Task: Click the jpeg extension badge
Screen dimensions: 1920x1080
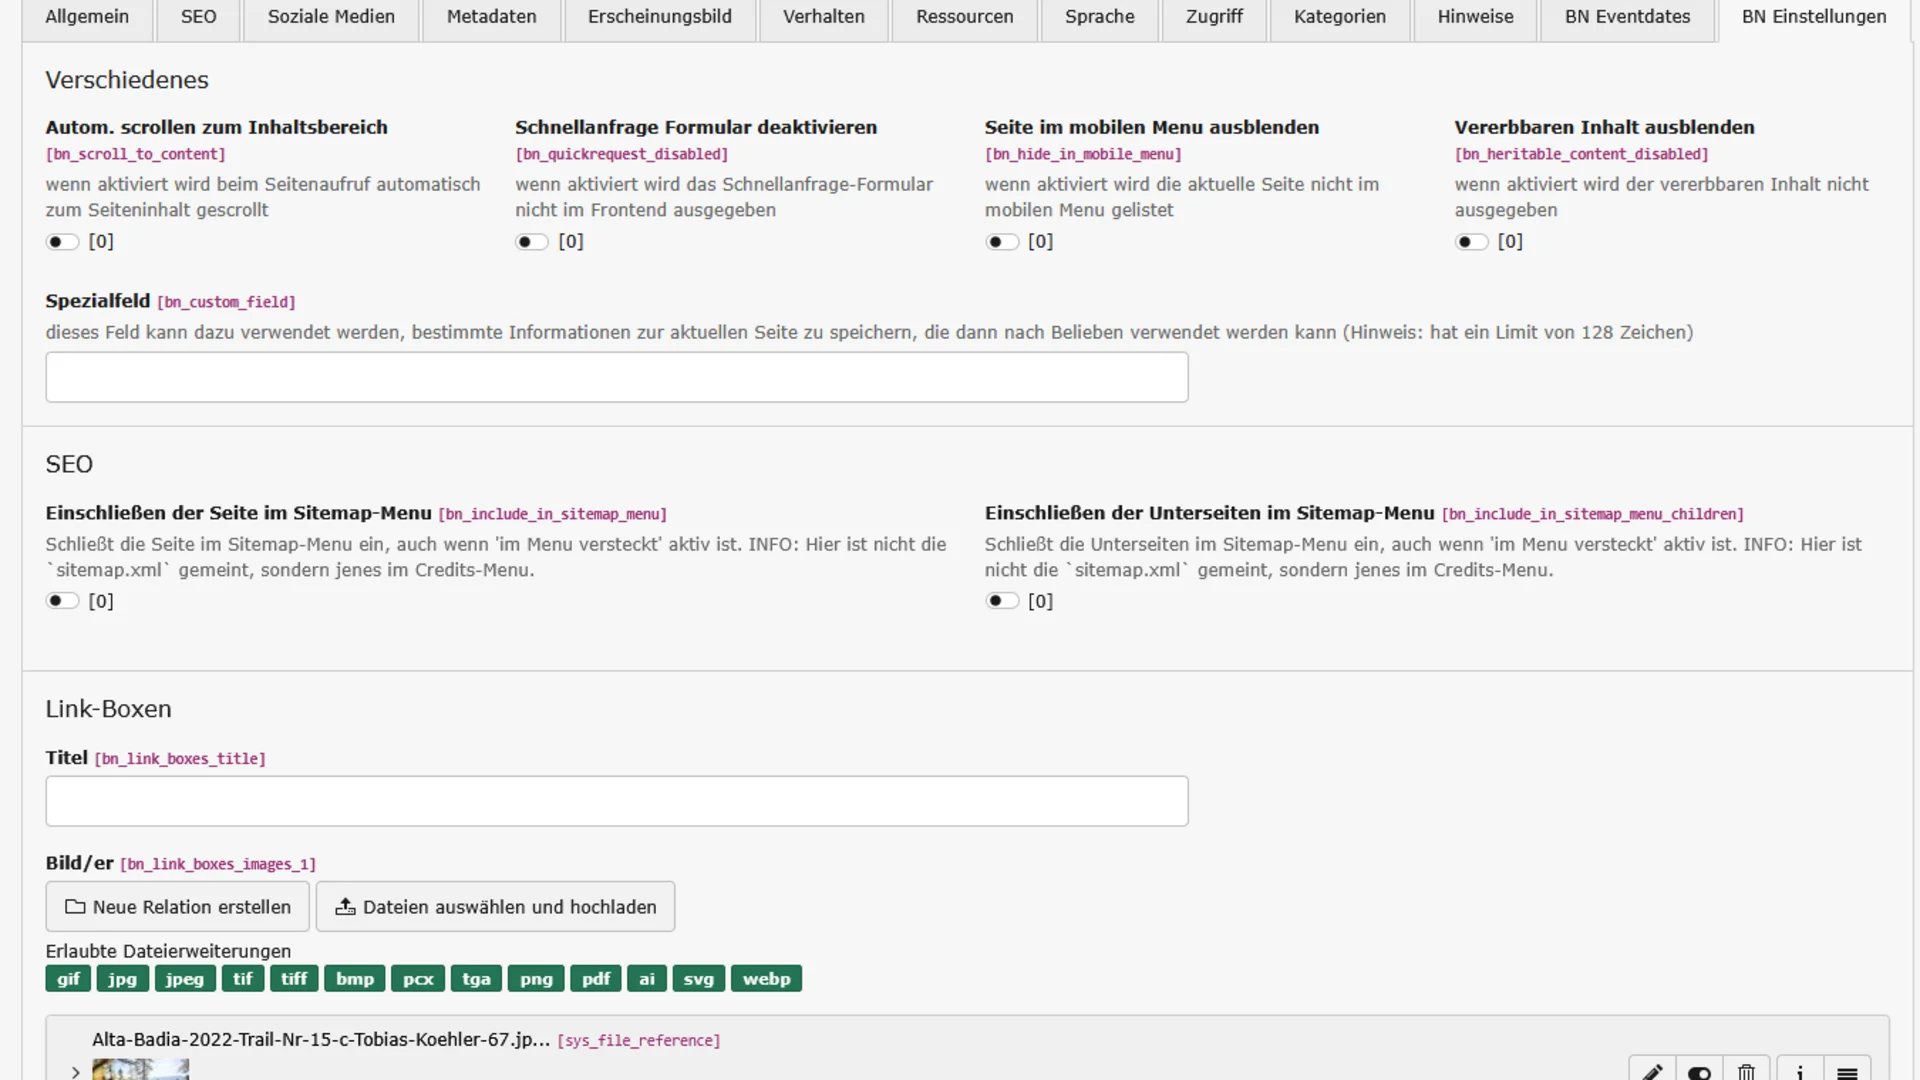Action: 185,979
